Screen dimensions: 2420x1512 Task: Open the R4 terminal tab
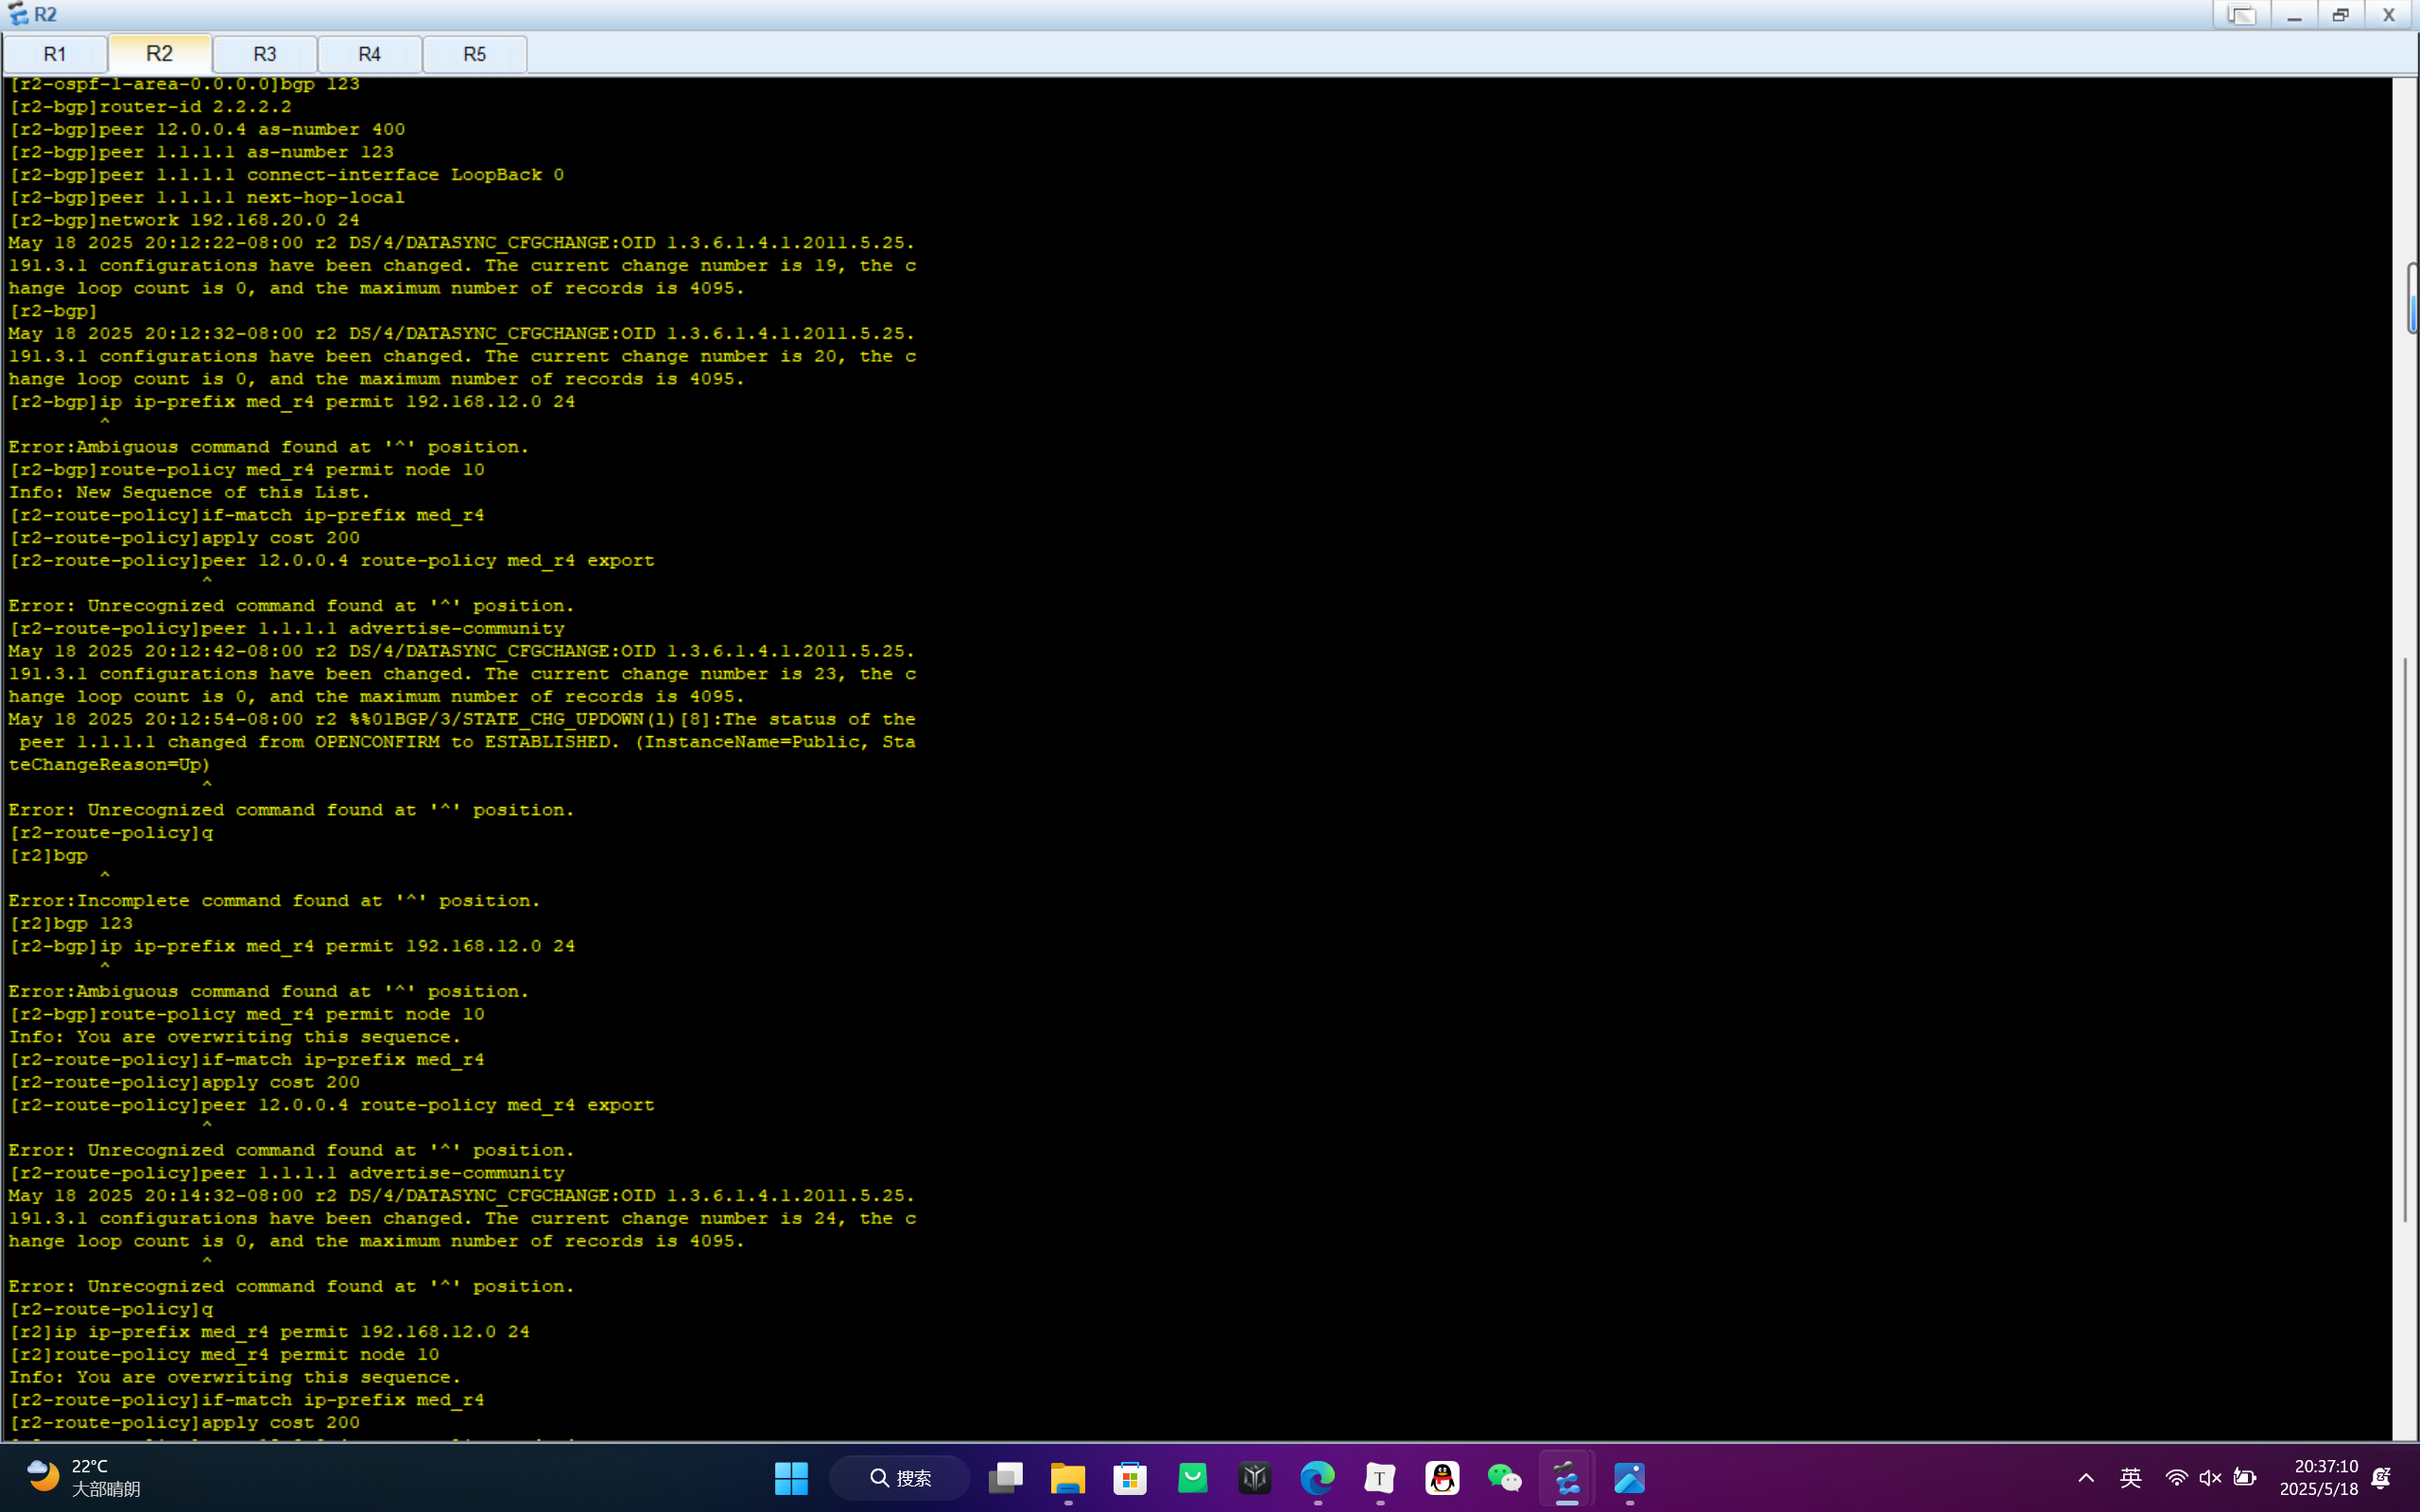370,54
